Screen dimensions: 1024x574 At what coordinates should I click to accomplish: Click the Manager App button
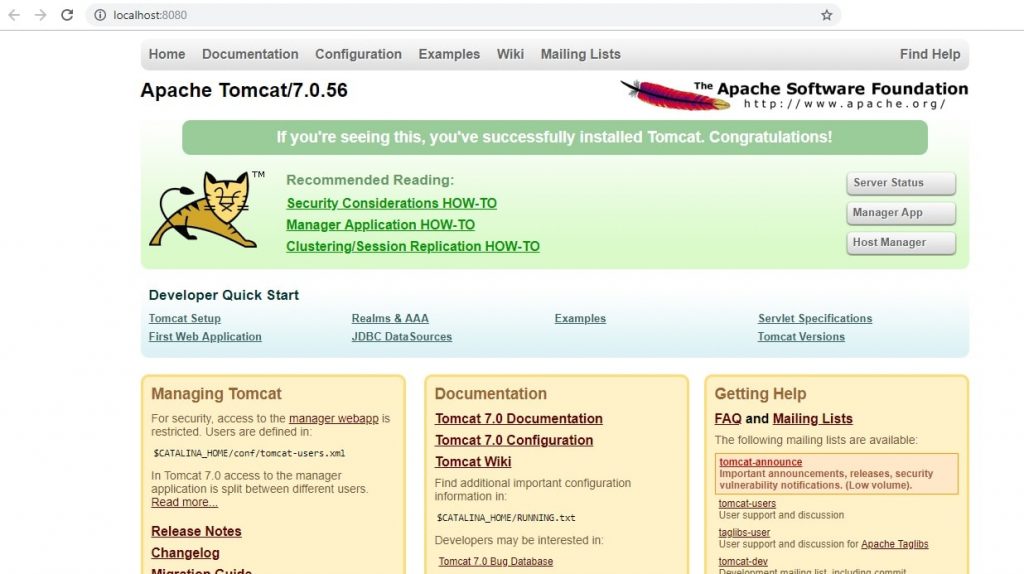tap(901, 212)
